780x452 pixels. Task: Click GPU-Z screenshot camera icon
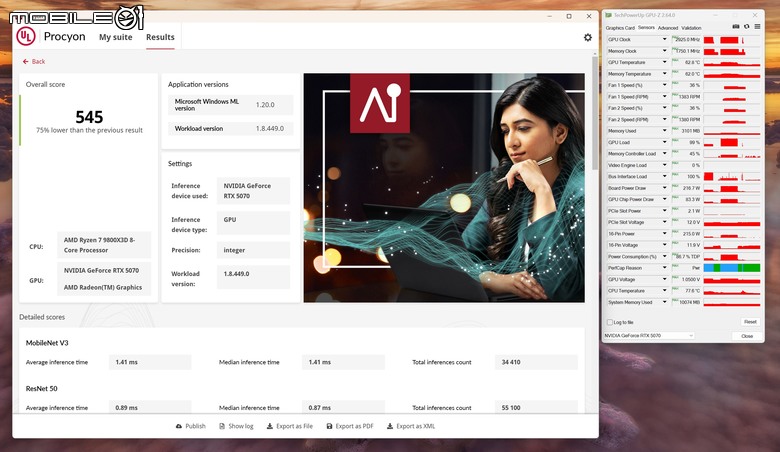click(736, 27)
